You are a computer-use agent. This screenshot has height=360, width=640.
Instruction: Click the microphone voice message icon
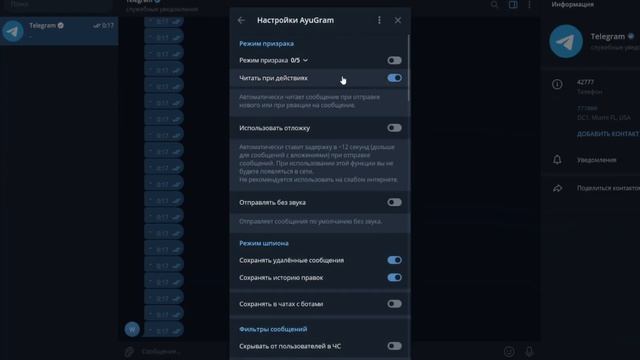pos(529,351)
